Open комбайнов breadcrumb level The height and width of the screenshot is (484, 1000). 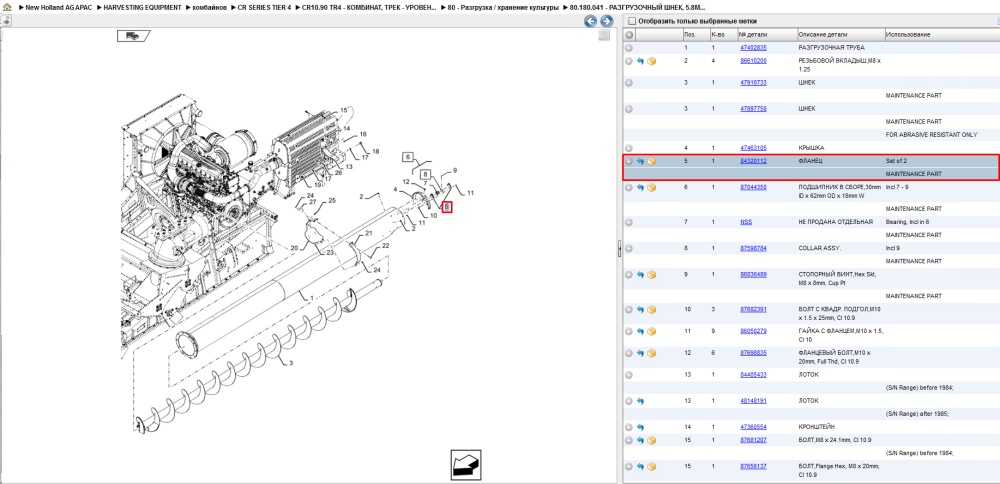pyautogui.click(x=210, y=6)
